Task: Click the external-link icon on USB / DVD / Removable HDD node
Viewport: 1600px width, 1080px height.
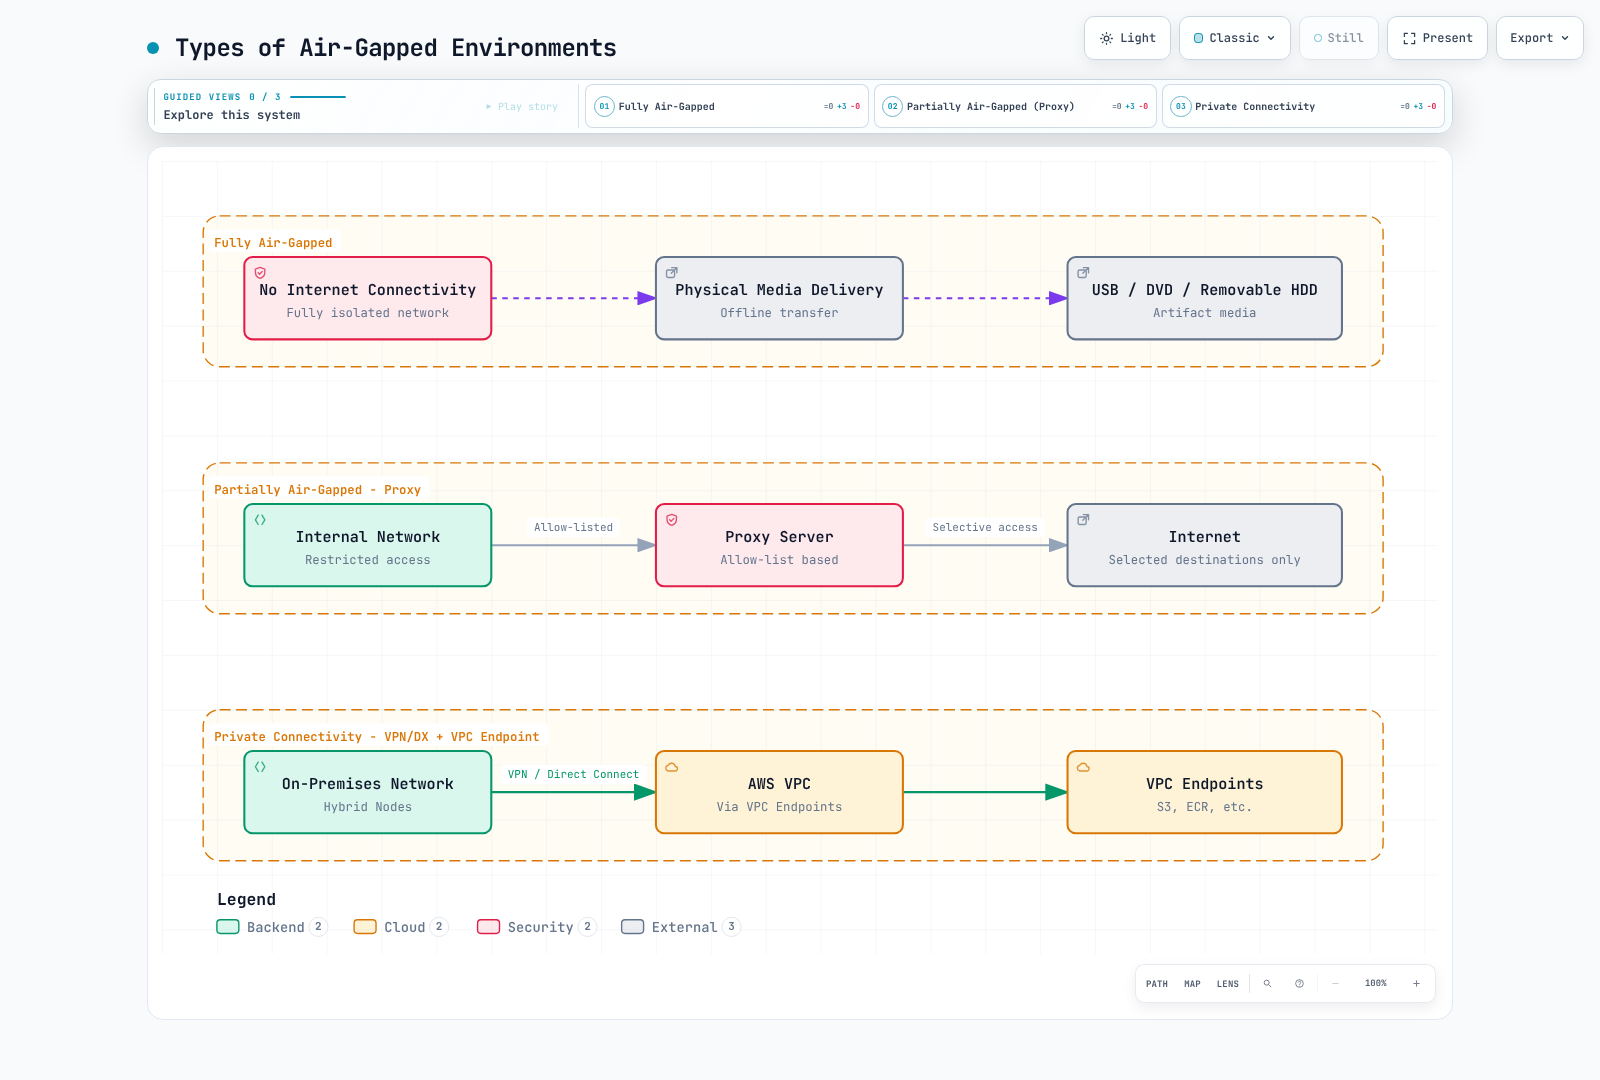Action: coord(1083,273)
